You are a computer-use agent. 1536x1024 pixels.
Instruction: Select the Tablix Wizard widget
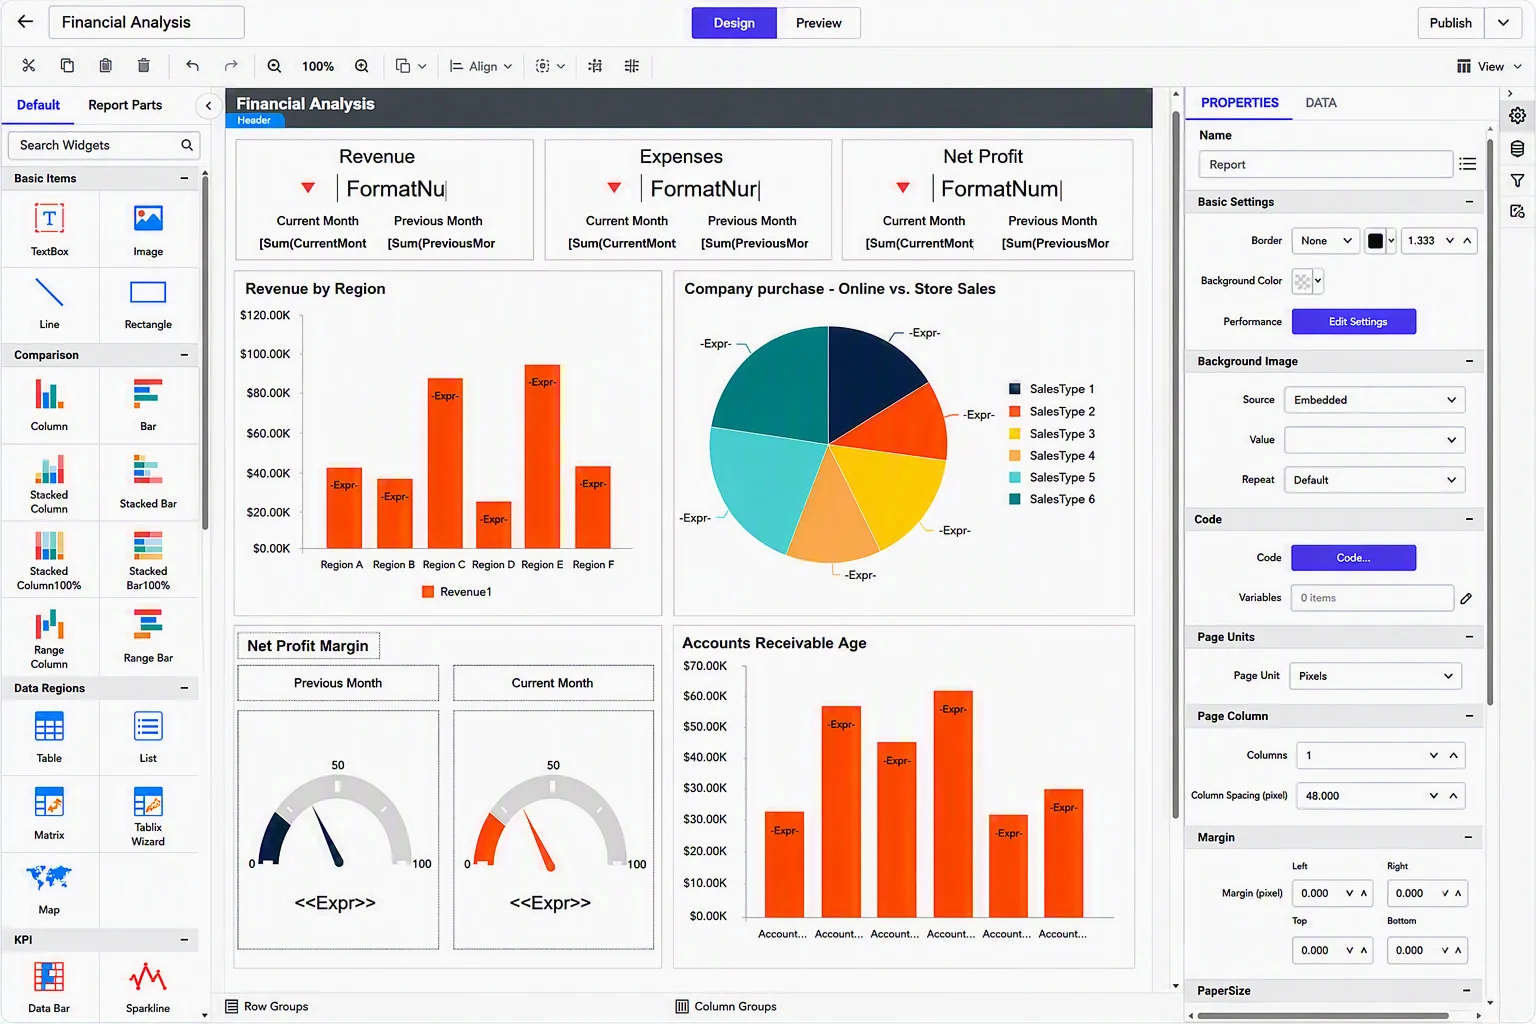pyautogui.click(x=148, y=815)
